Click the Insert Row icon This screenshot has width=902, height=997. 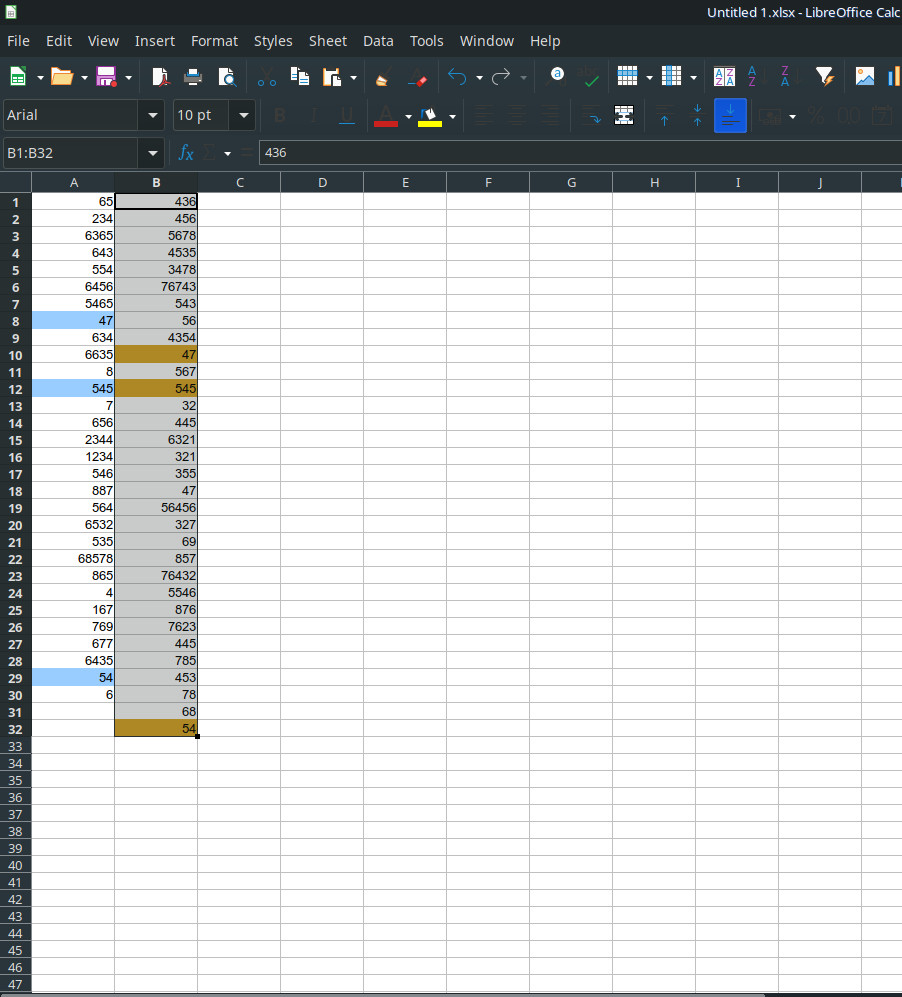pos(627,77)
